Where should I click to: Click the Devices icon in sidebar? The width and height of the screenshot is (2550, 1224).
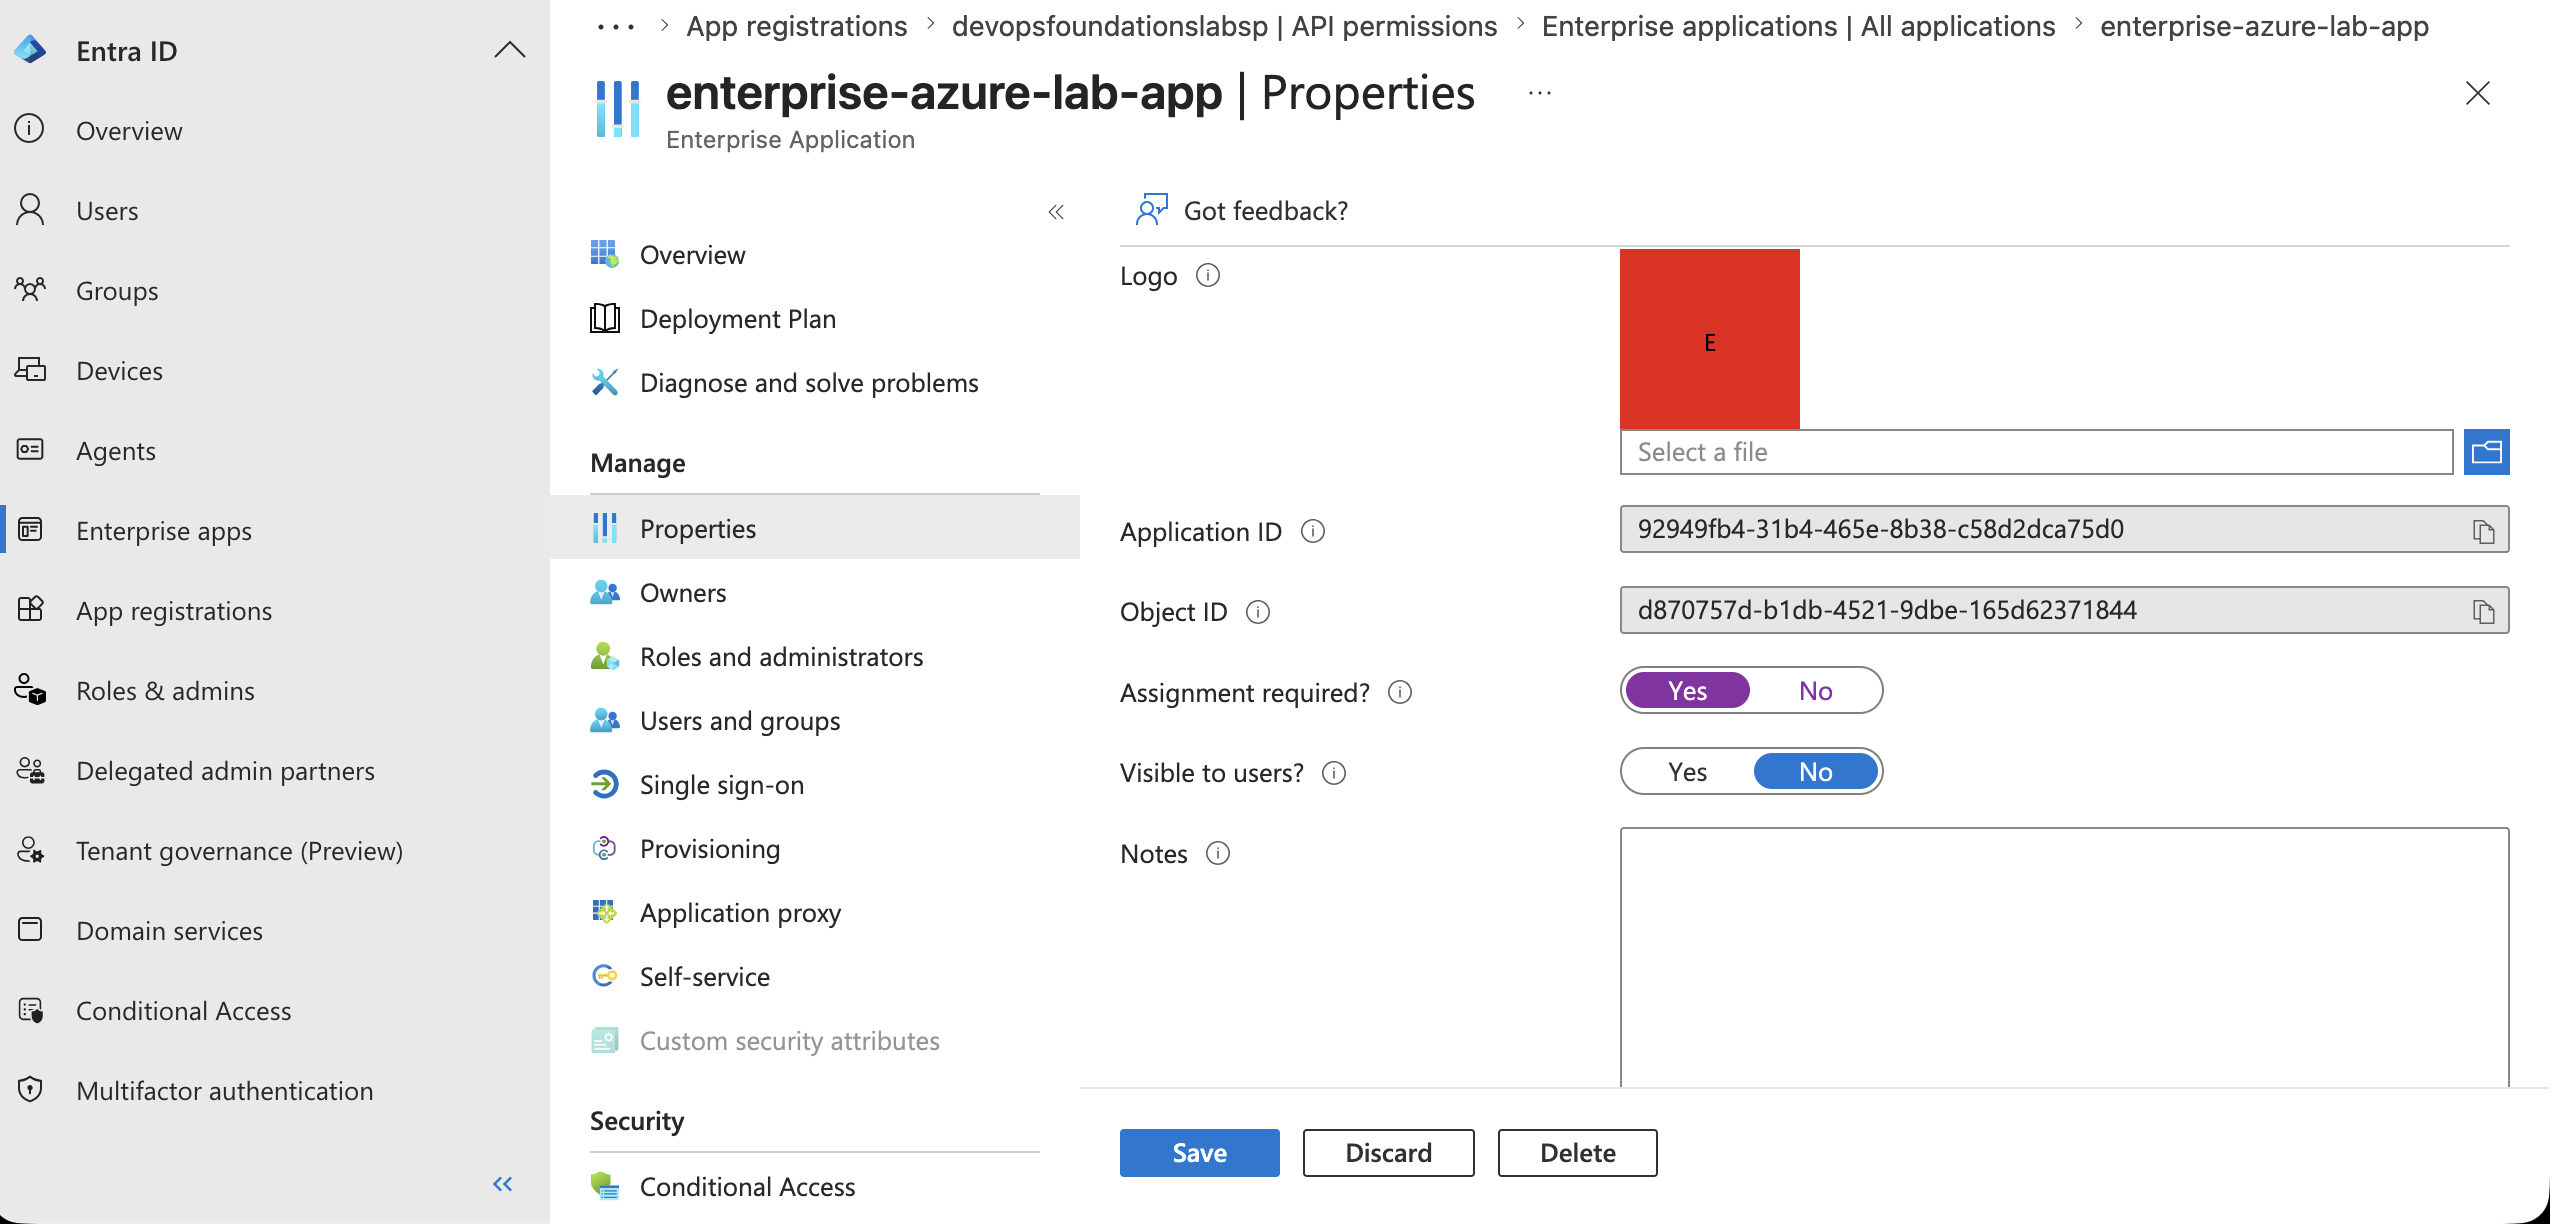30,370
